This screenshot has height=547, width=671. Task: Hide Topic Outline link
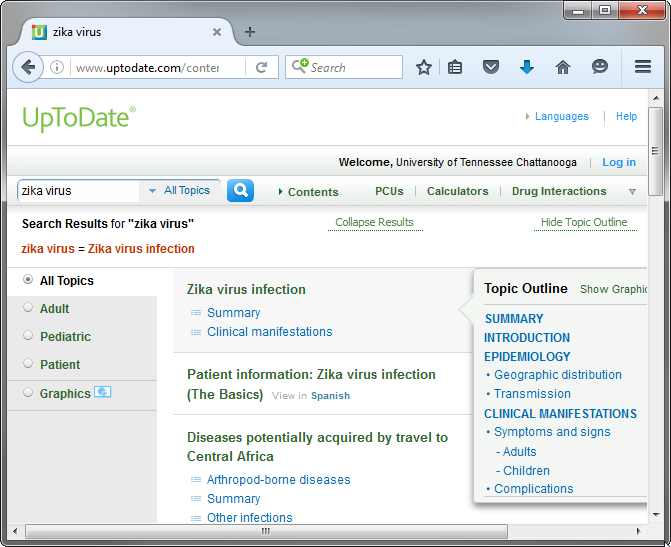pos(584,222)
